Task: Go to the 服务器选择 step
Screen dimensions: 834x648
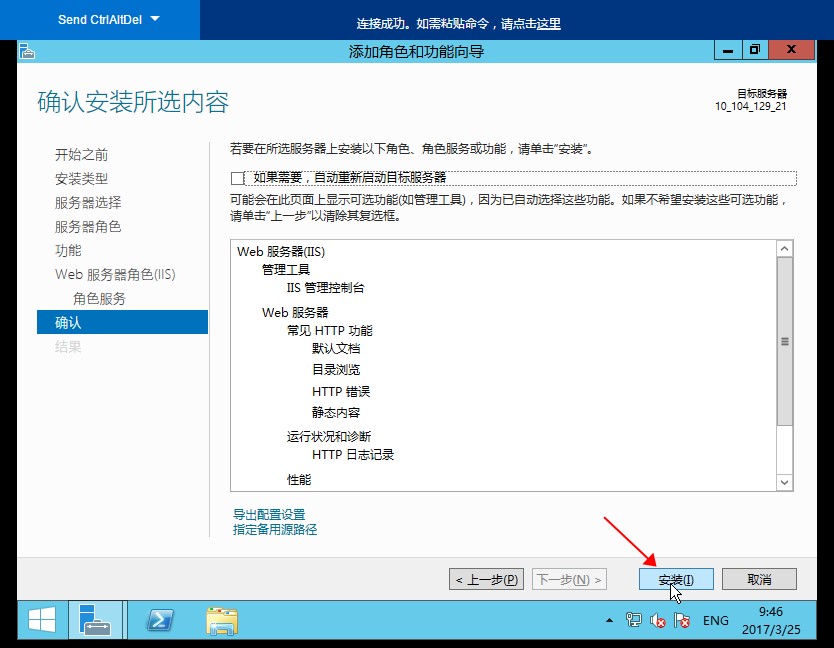Action: coord(88,203)
